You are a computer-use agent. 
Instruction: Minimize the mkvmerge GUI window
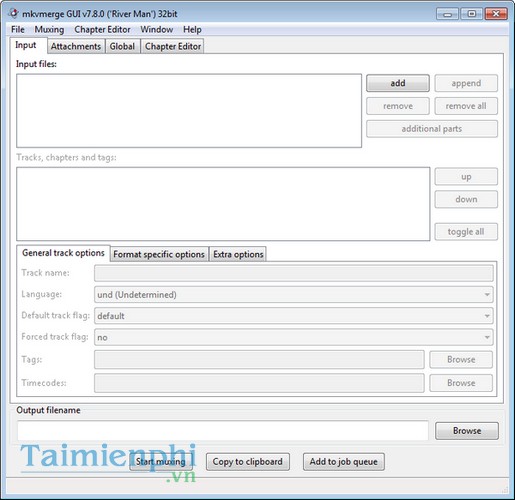[x=447, y=14]
